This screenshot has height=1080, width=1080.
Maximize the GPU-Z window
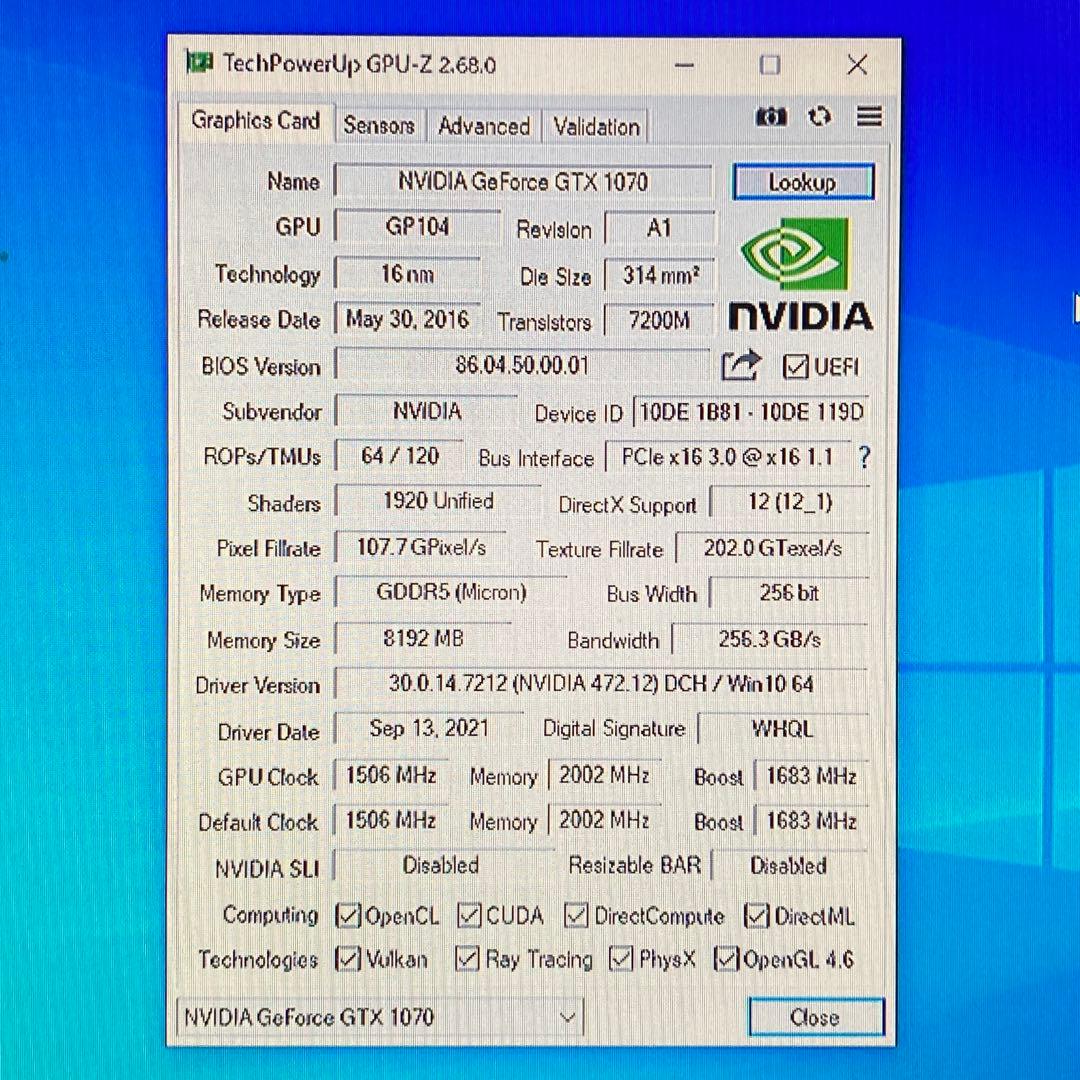(769, 65)
